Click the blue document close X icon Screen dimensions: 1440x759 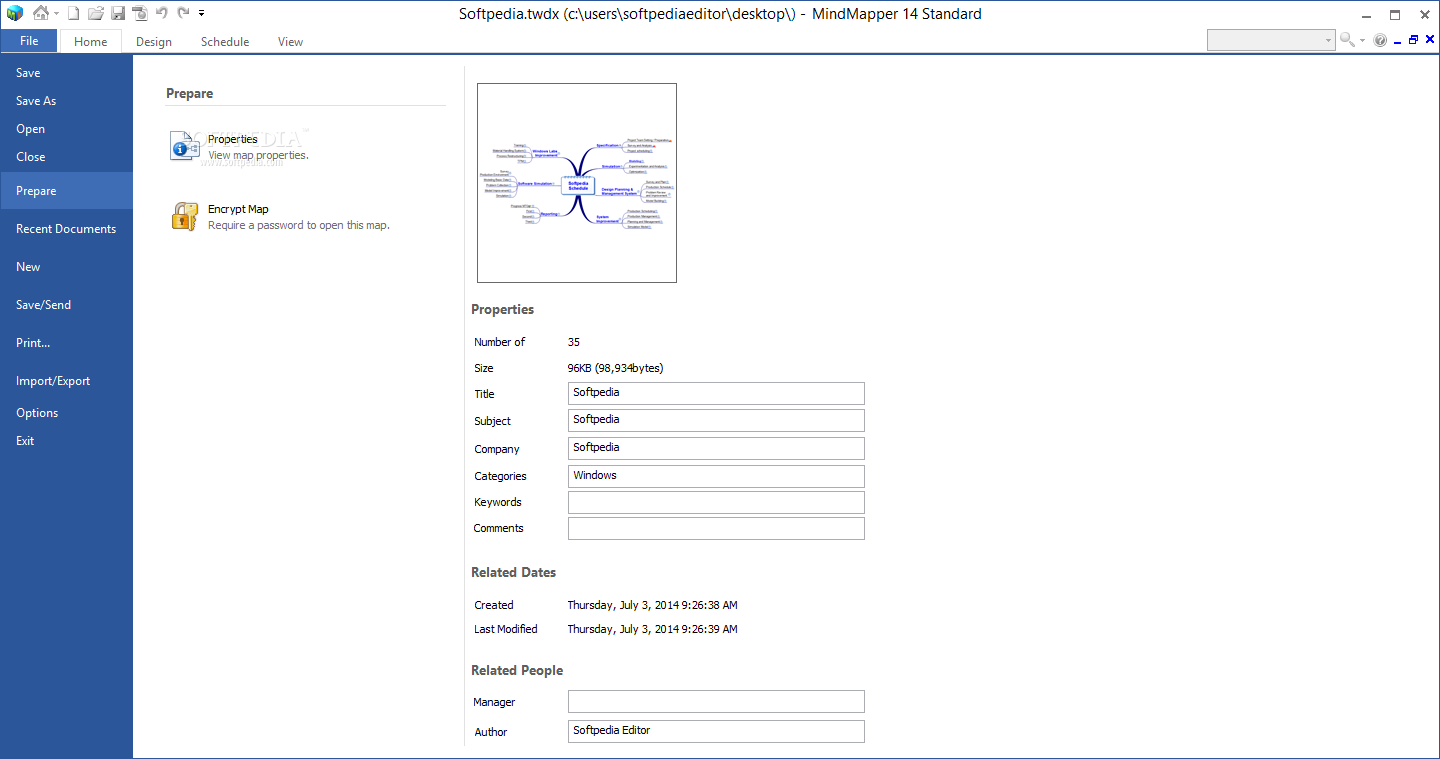(1429, 40)
